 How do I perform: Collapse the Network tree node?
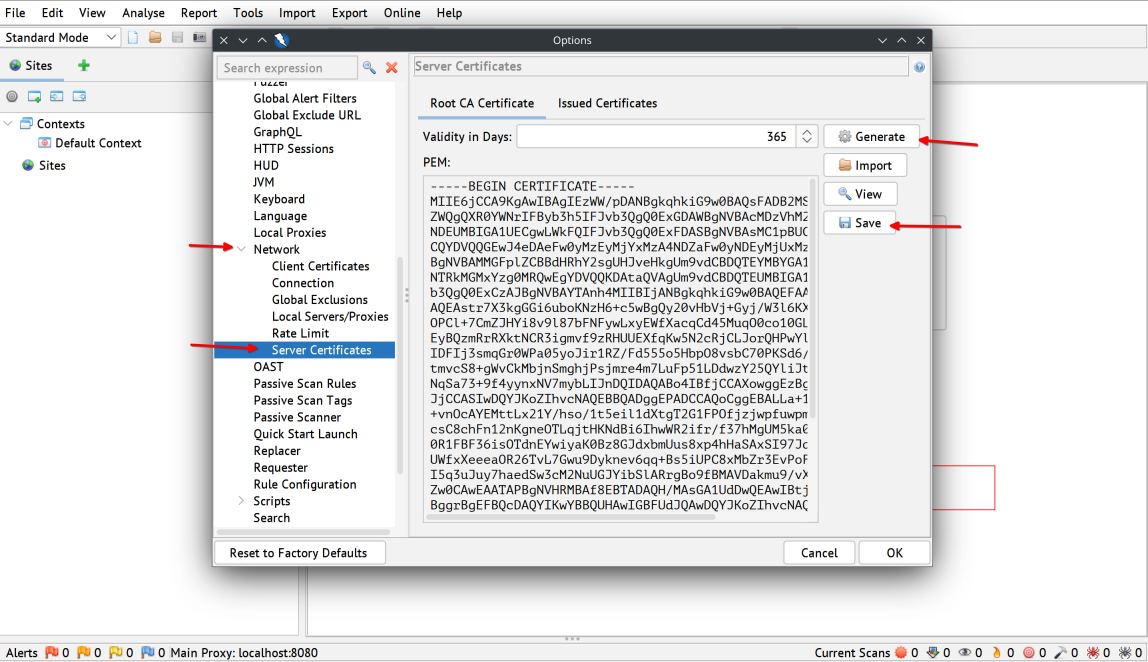tap(241, 249)
